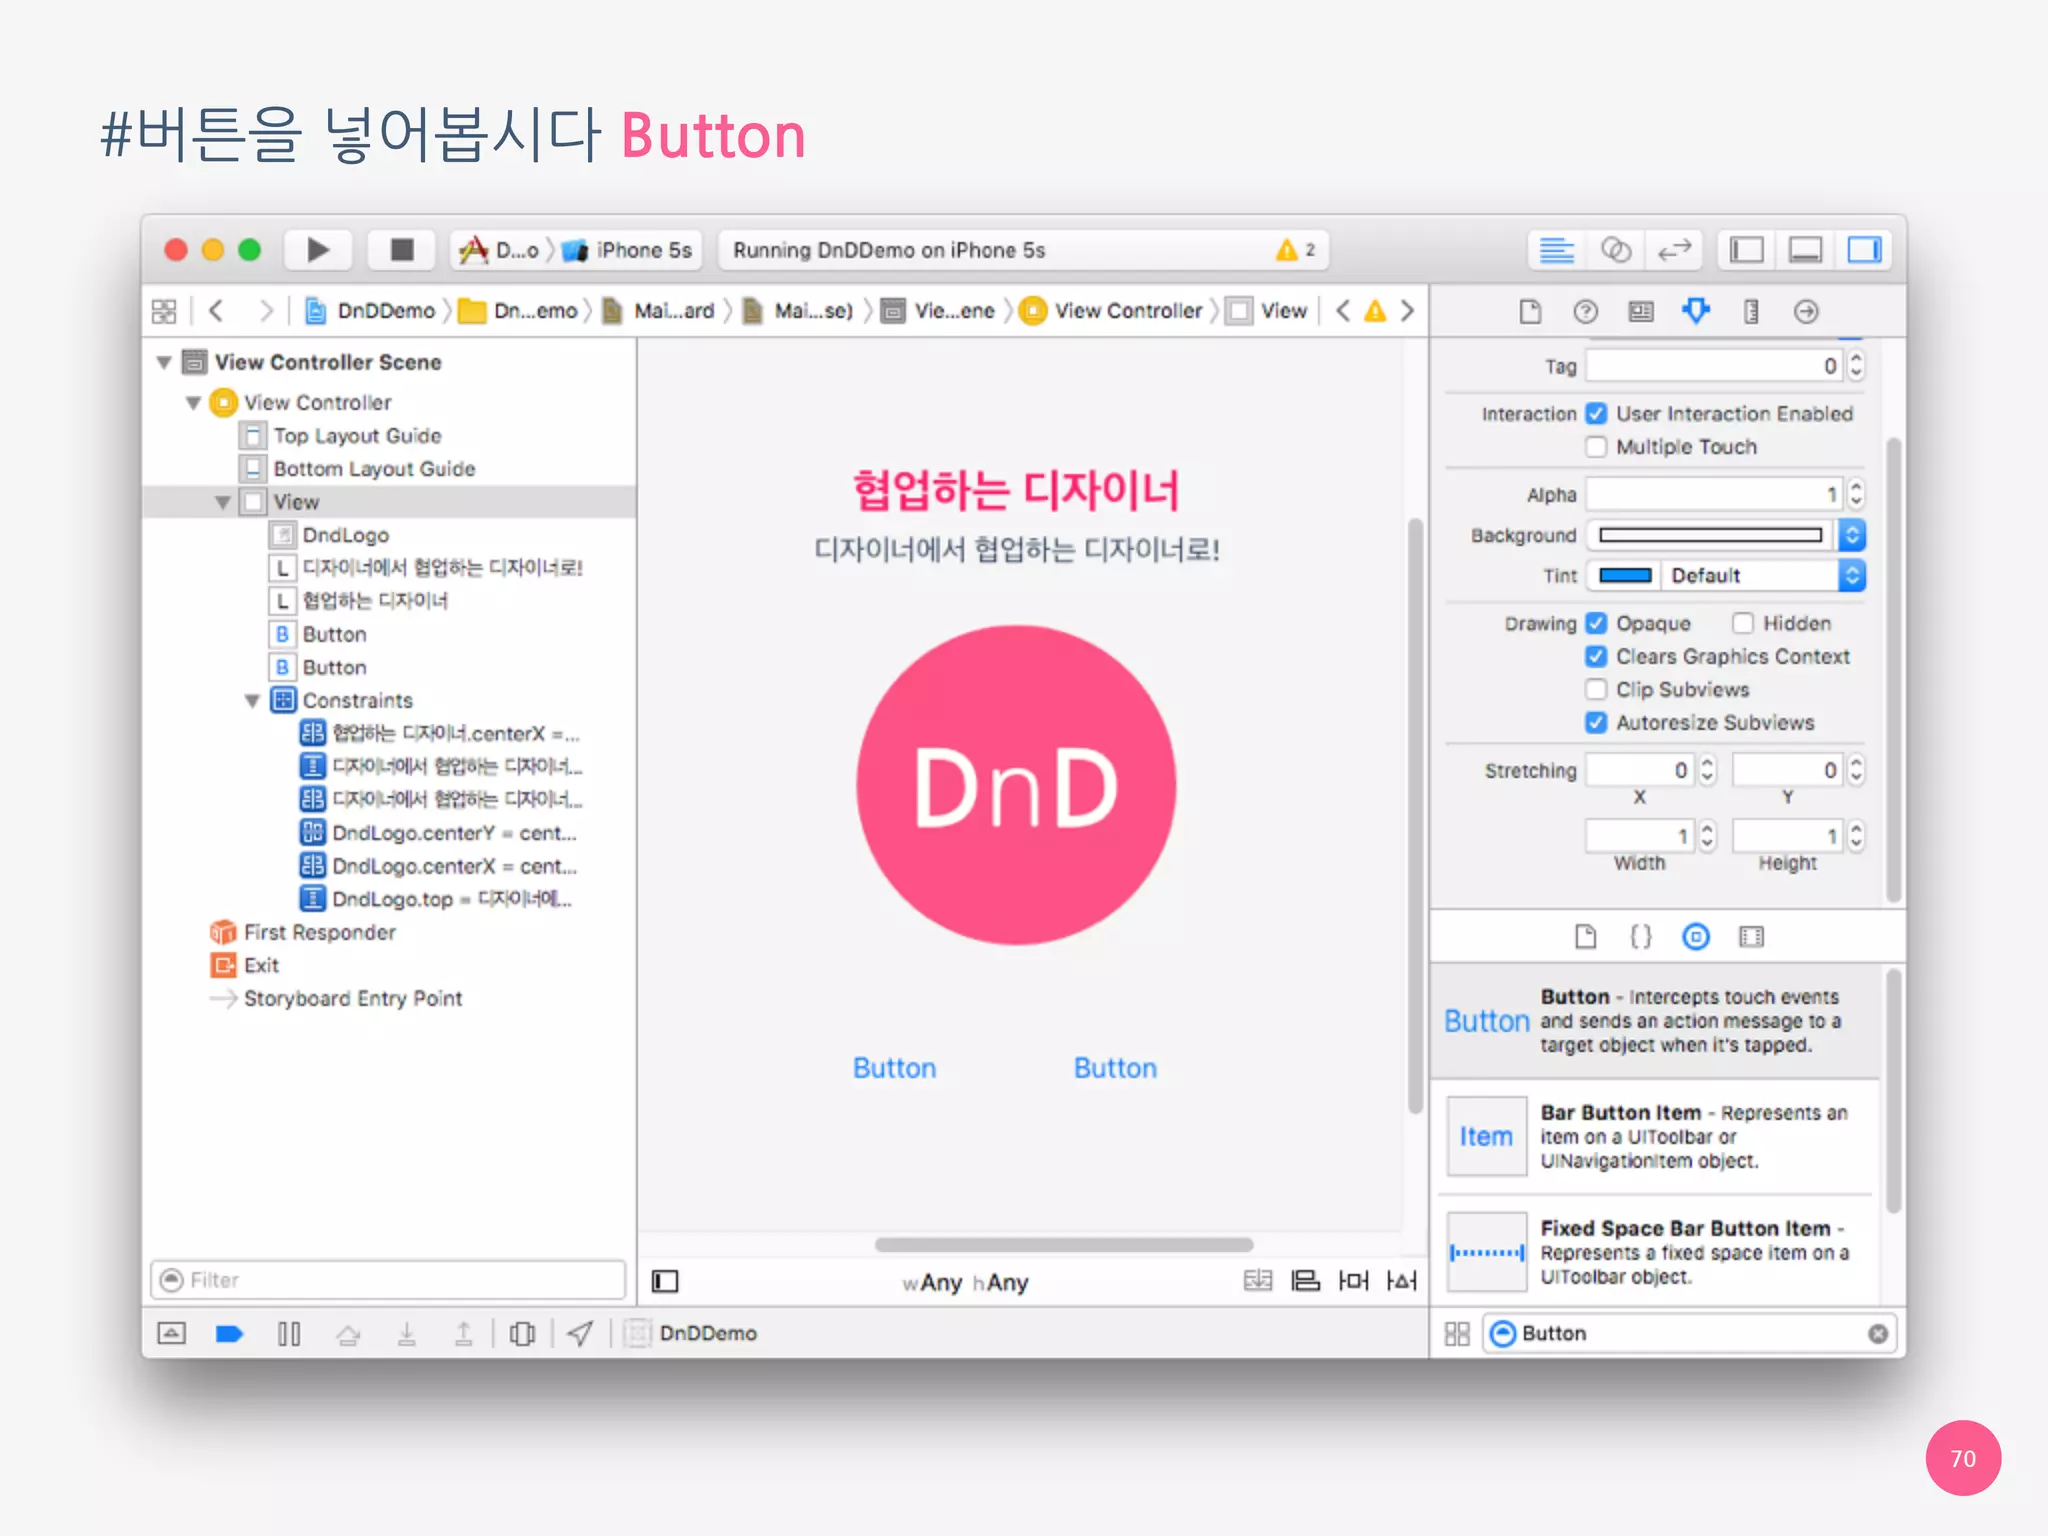Toggle User Interaction Enabled checkbox
Image resolution: width=2048 pixels, height=1536 pixels.
click(1596, 414)
